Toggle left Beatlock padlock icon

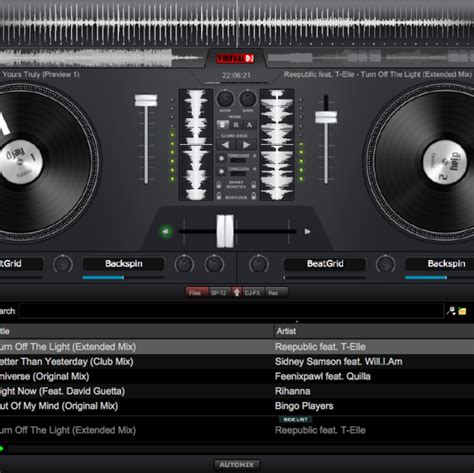pos(219,196)
